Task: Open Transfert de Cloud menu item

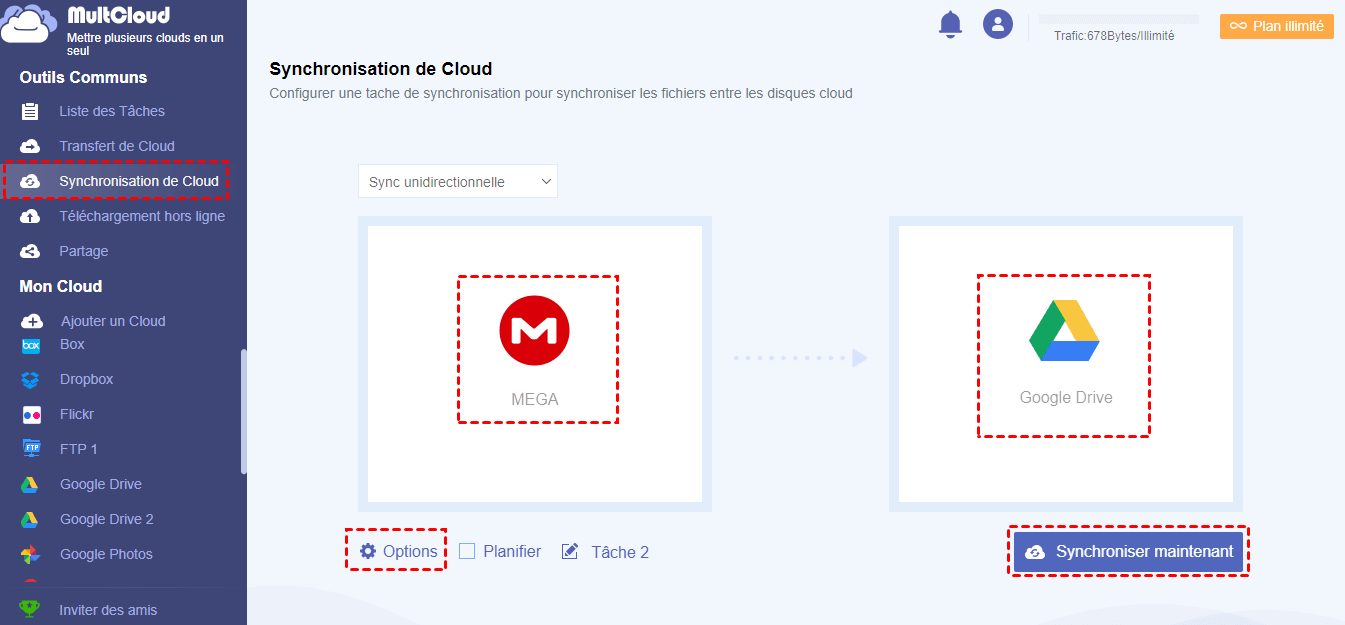Action: [x=117, y=146]
